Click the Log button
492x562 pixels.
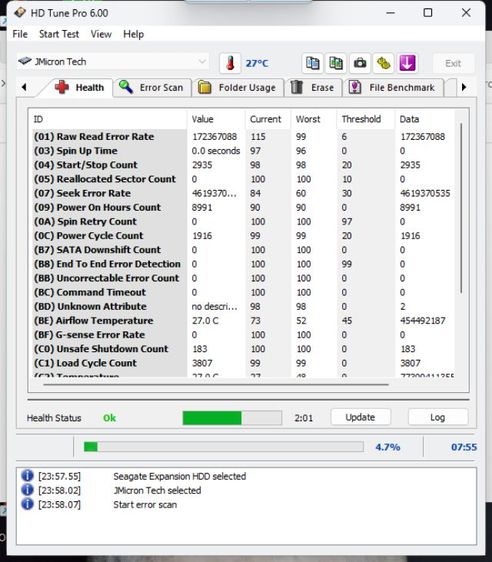pyautogui.click(x=438, y=417)
